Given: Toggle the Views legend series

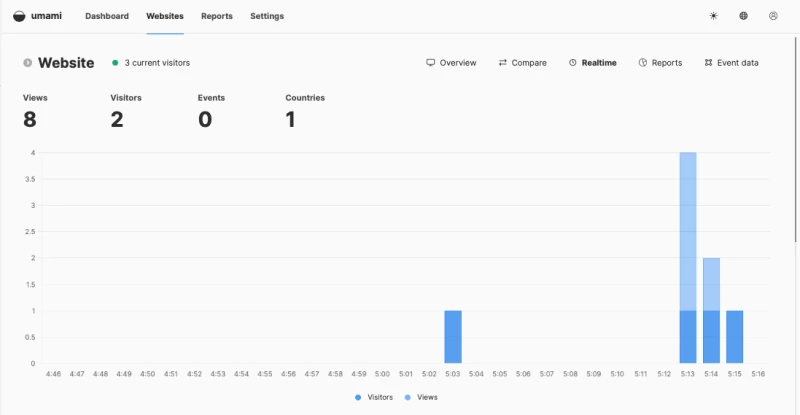Looking at the screenshot, I should click(x=421, y=397).
